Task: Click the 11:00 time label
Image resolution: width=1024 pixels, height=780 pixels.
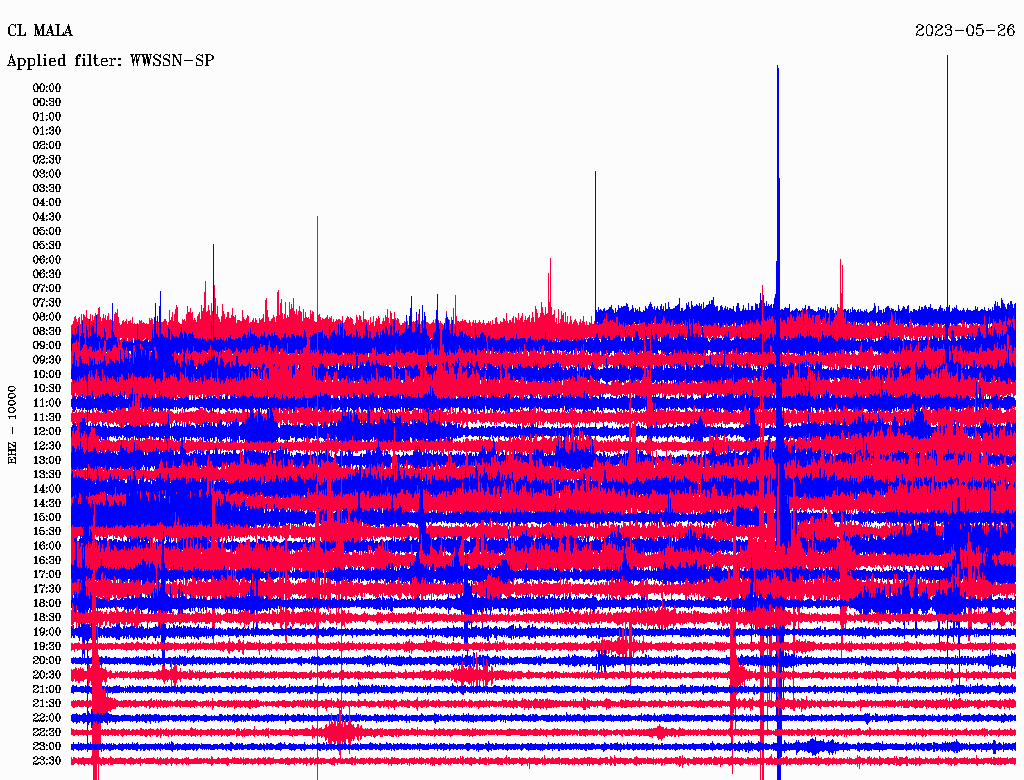Action: point(47,403)
